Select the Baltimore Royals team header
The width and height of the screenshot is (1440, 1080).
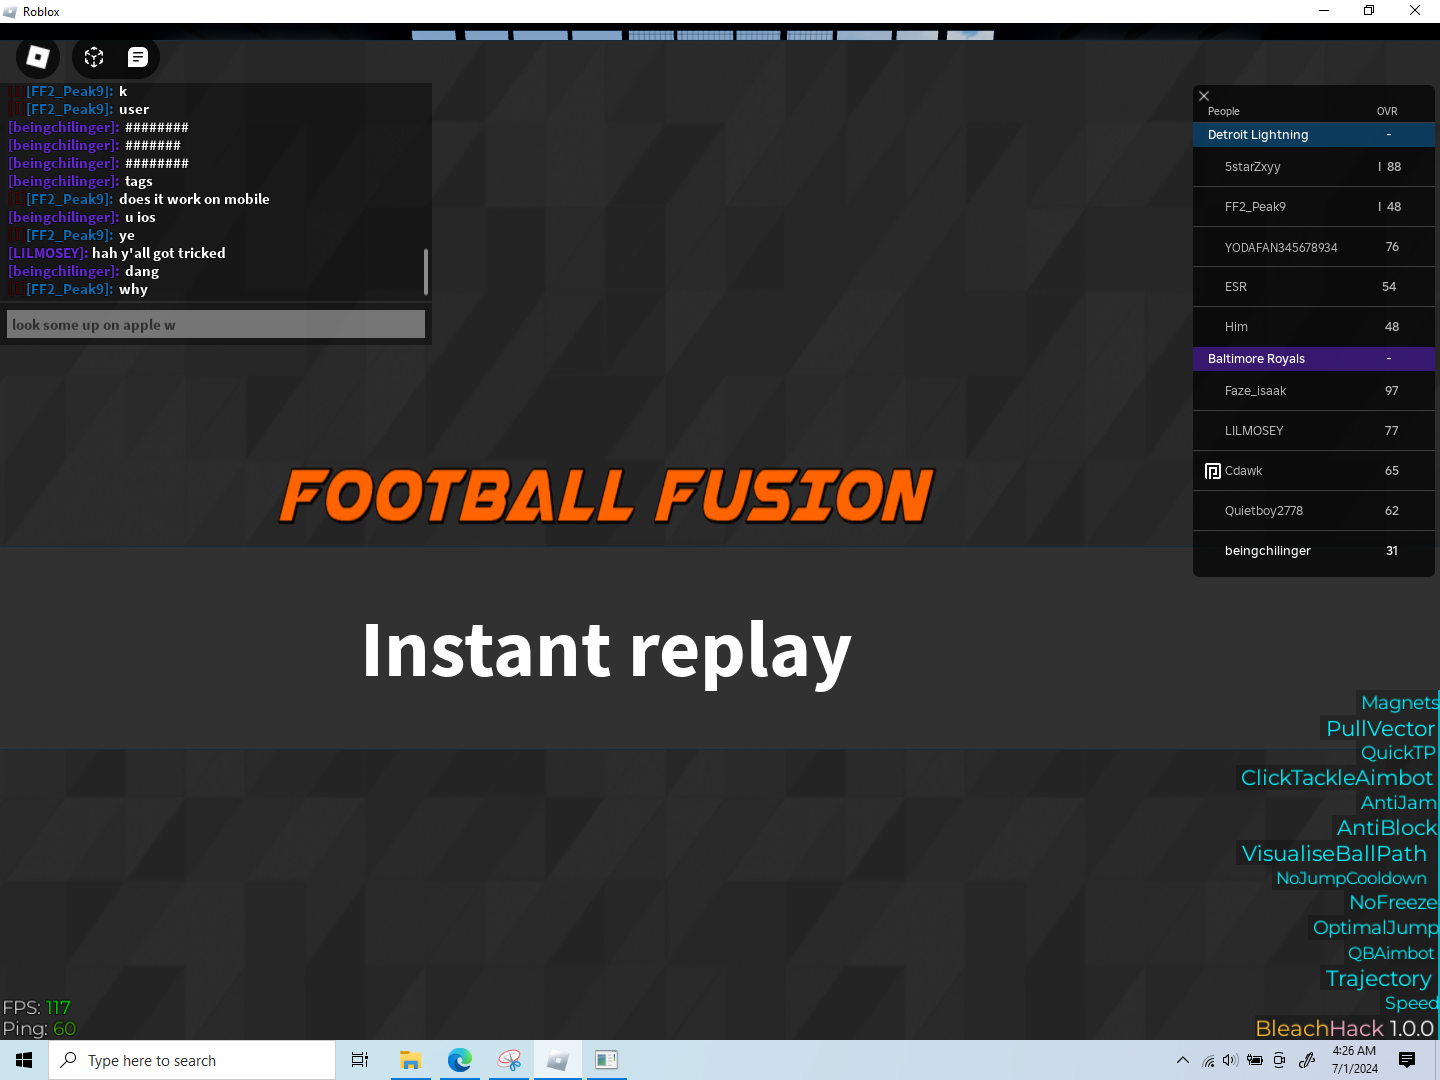[1314, 359]
